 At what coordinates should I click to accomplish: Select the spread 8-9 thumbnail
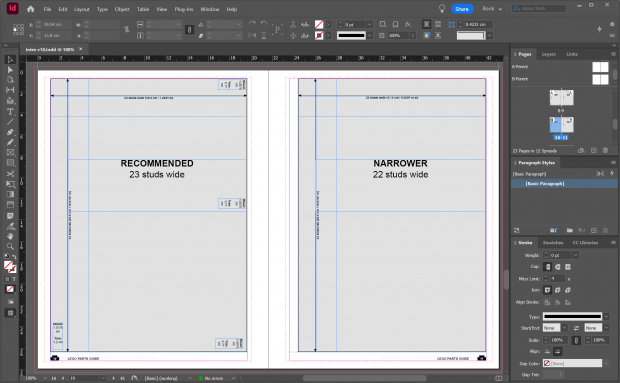click(x=561, y=98)
